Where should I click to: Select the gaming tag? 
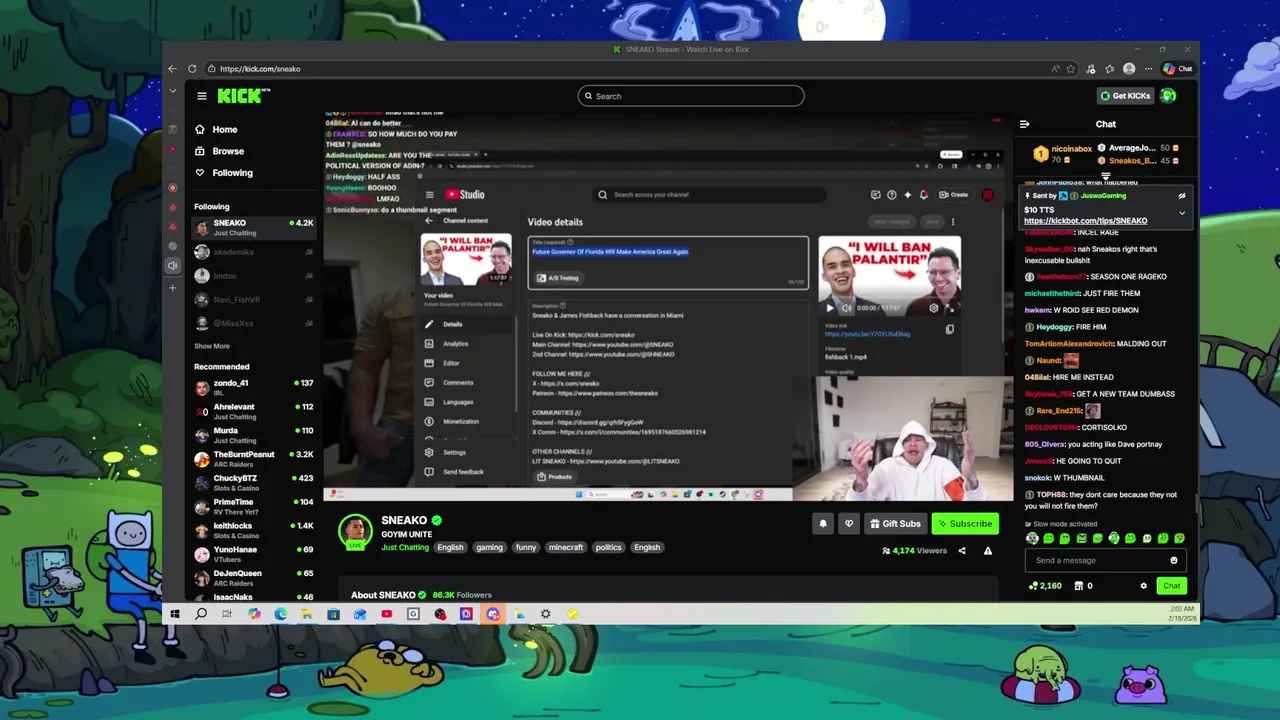point(489,547)
